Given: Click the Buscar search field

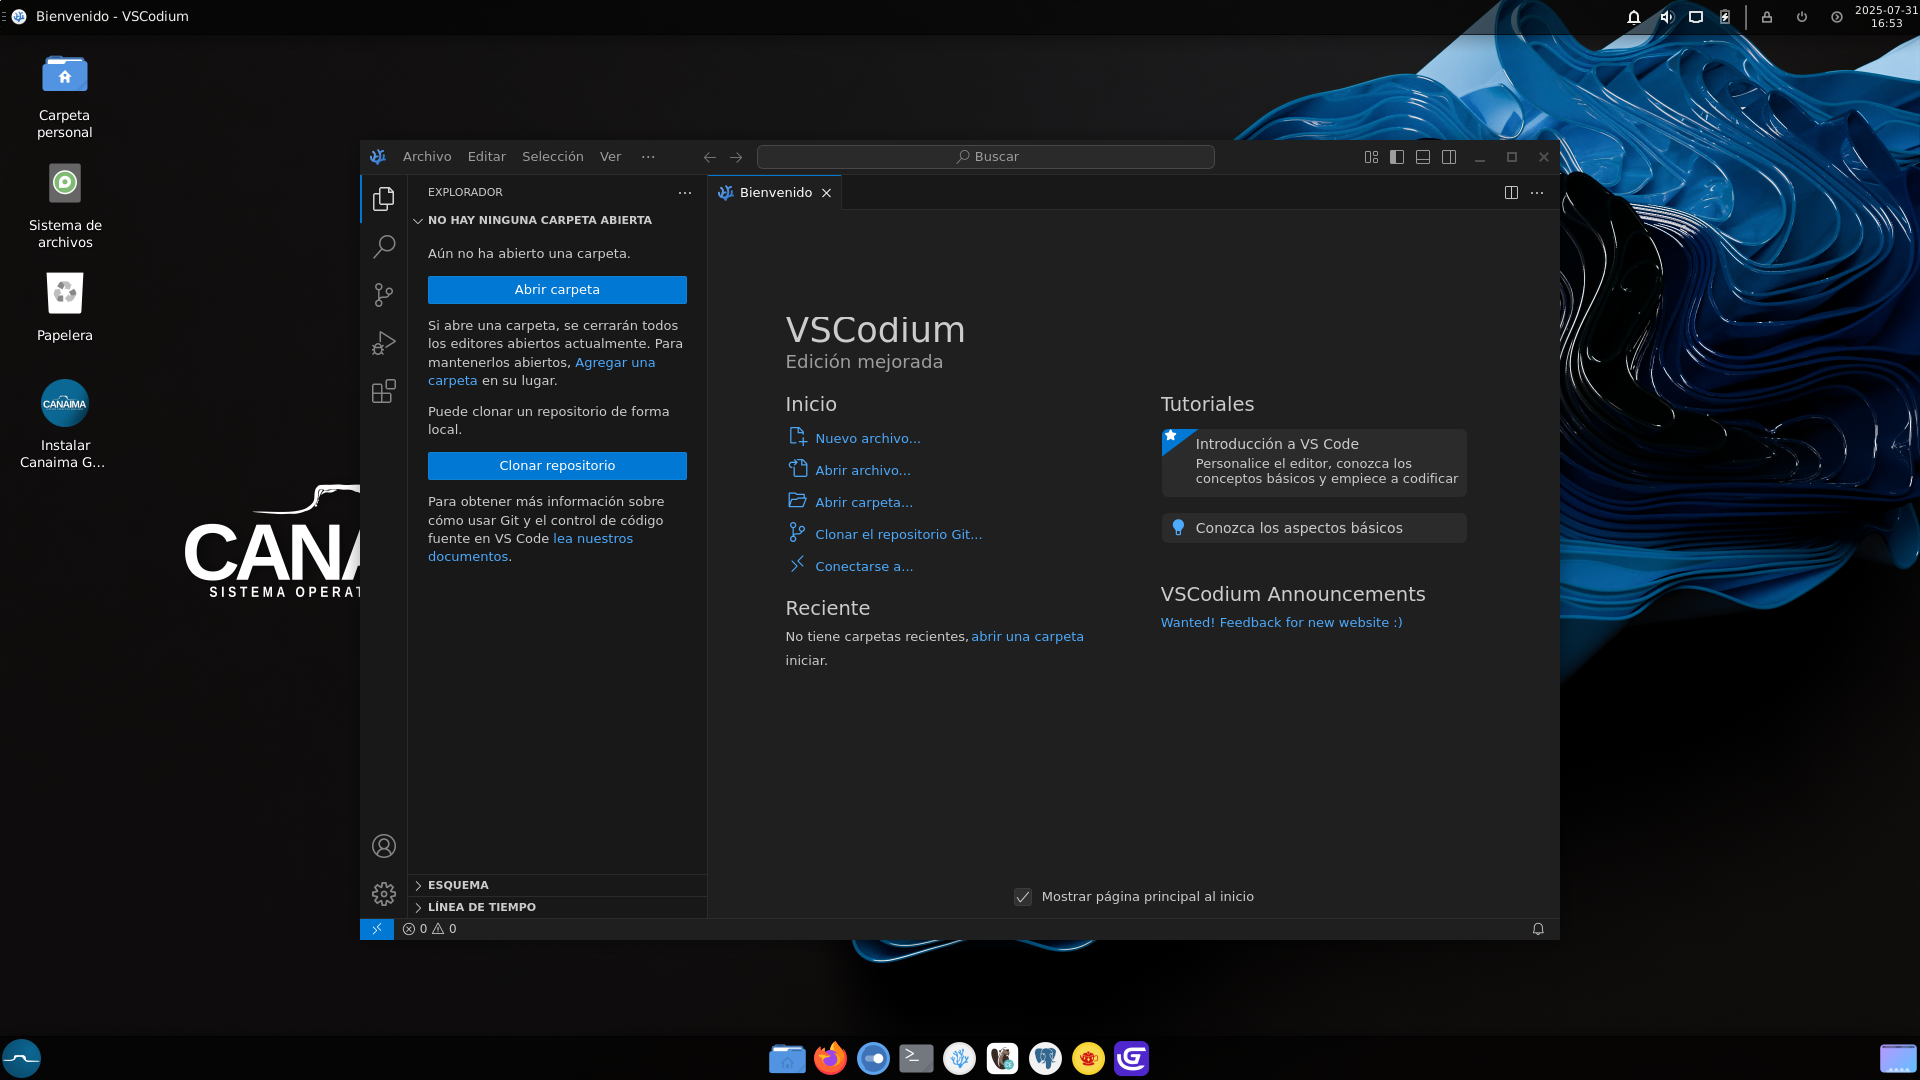Looking at the screenshot, I should 986,156.
